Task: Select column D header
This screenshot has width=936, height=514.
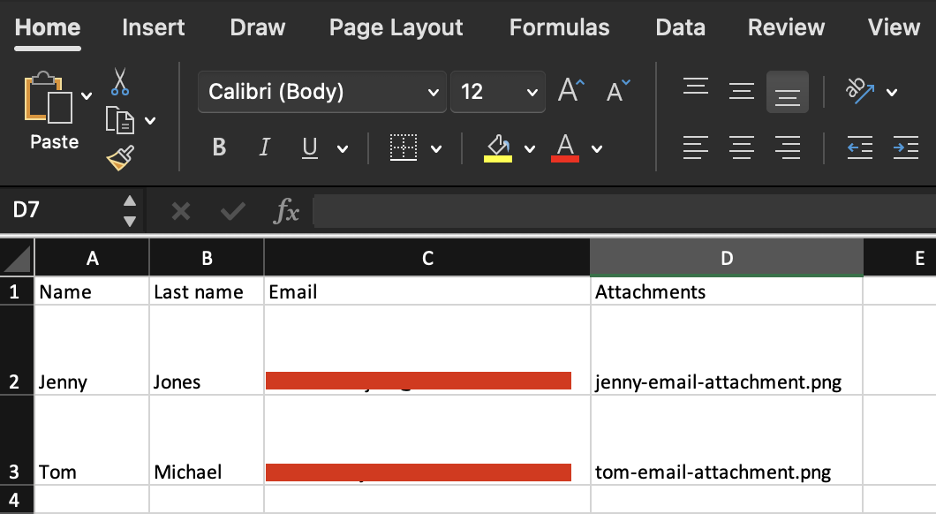Action: pos(726,258)
